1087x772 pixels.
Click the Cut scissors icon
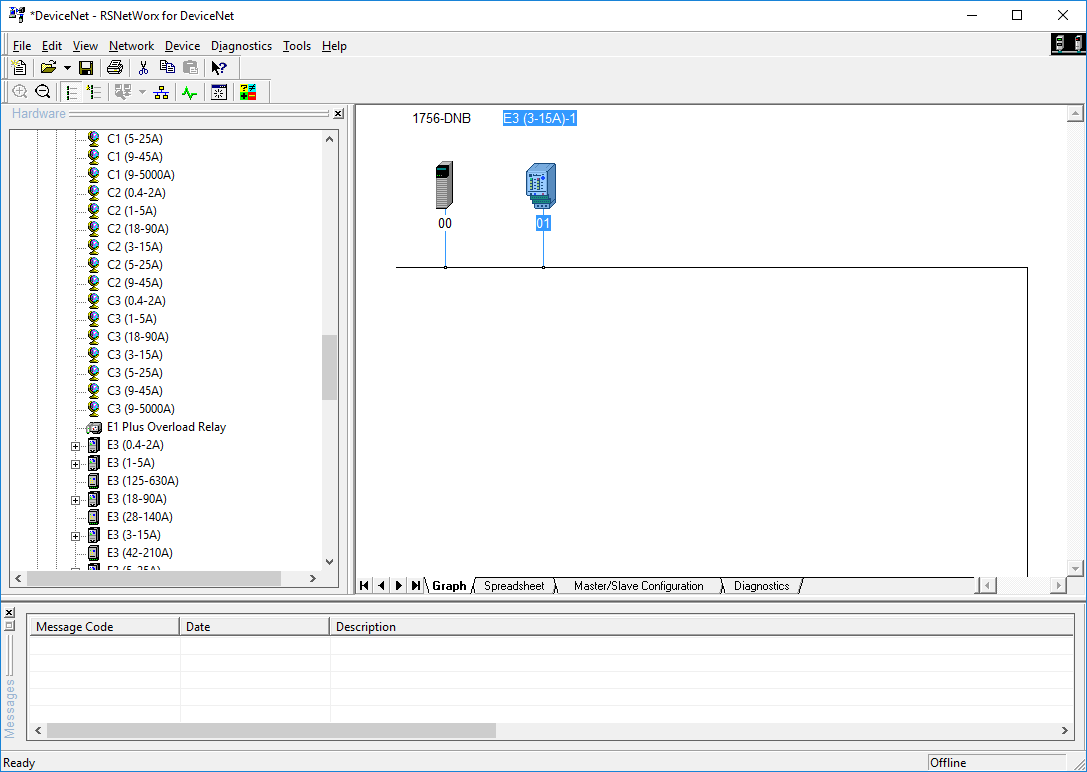tap(144, 67)
